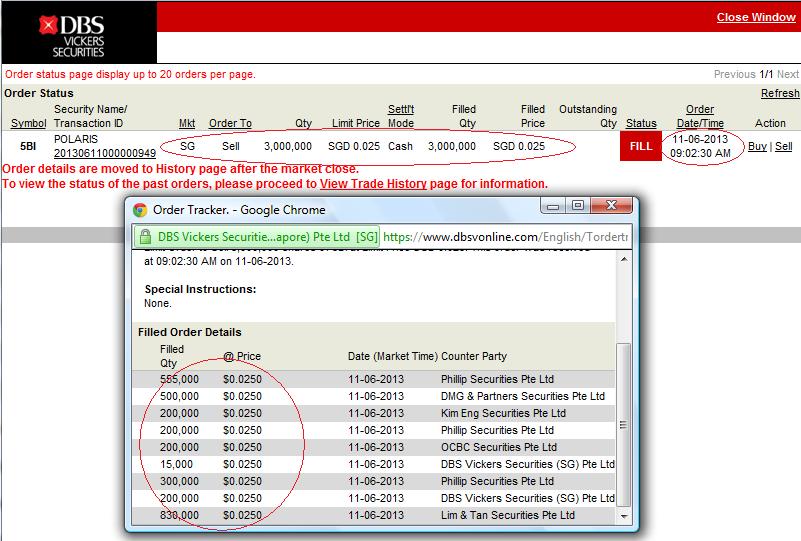
Task: Sort orders by Order To column
Action: pos(230,124)
